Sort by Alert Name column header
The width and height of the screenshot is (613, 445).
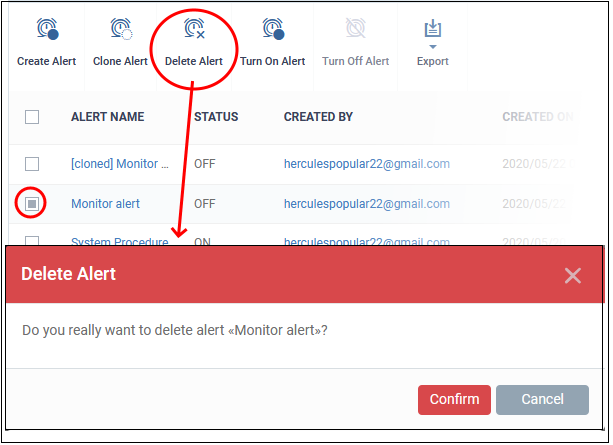(x=107, y=117)
